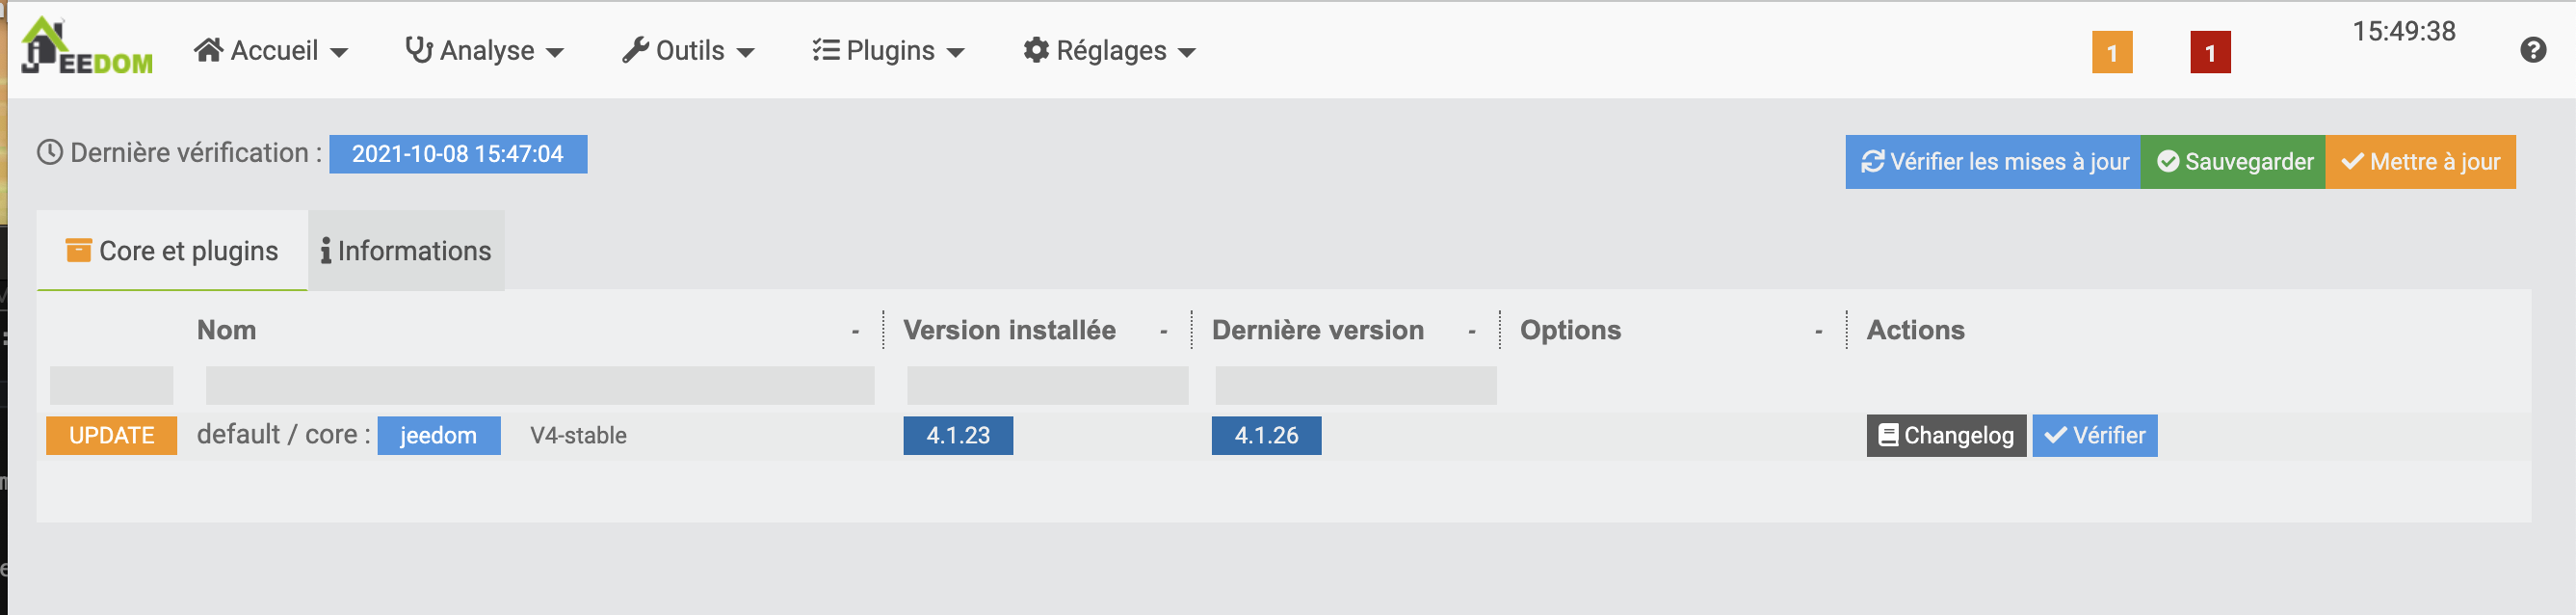Expand the Accueil dropdown menu
This screenshot has width=2576, height=615.
(x=271, y=50)
